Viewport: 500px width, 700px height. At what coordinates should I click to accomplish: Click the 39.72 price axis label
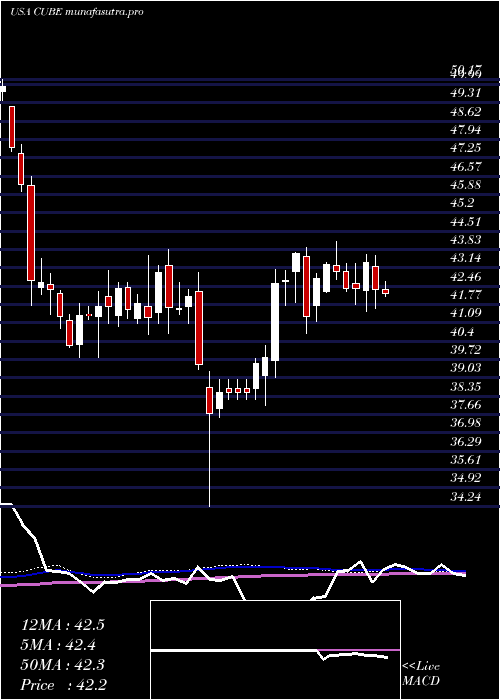click(x=466, y=350)
